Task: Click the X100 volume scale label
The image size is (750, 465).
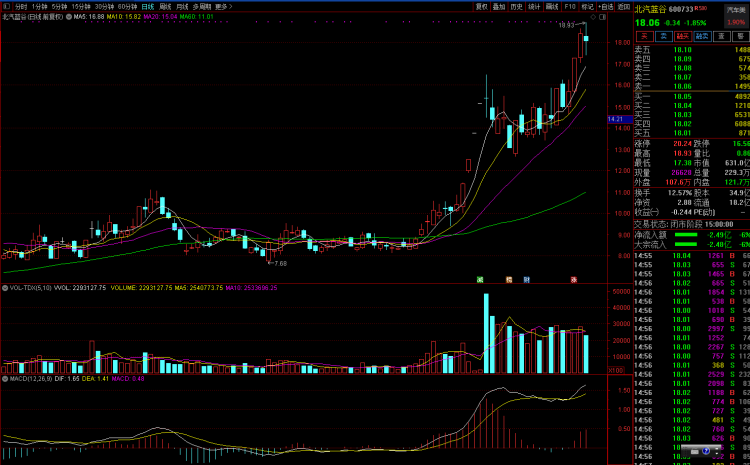Action: pyautogui.click(x=615, y=370)
